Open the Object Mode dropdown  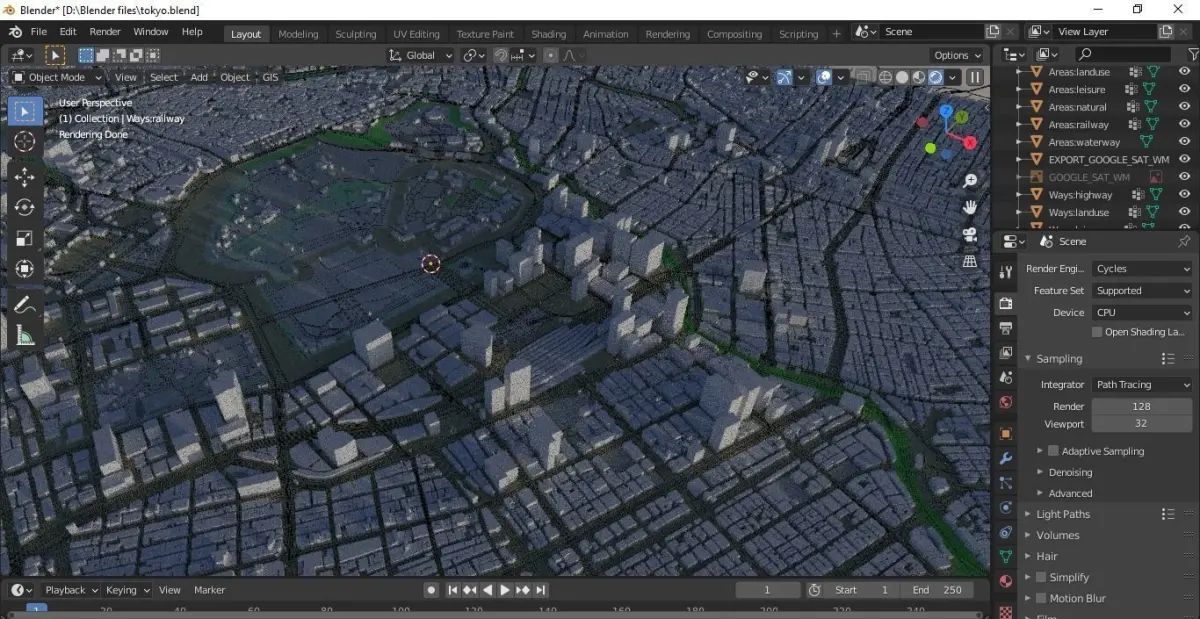tap(57, 77)
